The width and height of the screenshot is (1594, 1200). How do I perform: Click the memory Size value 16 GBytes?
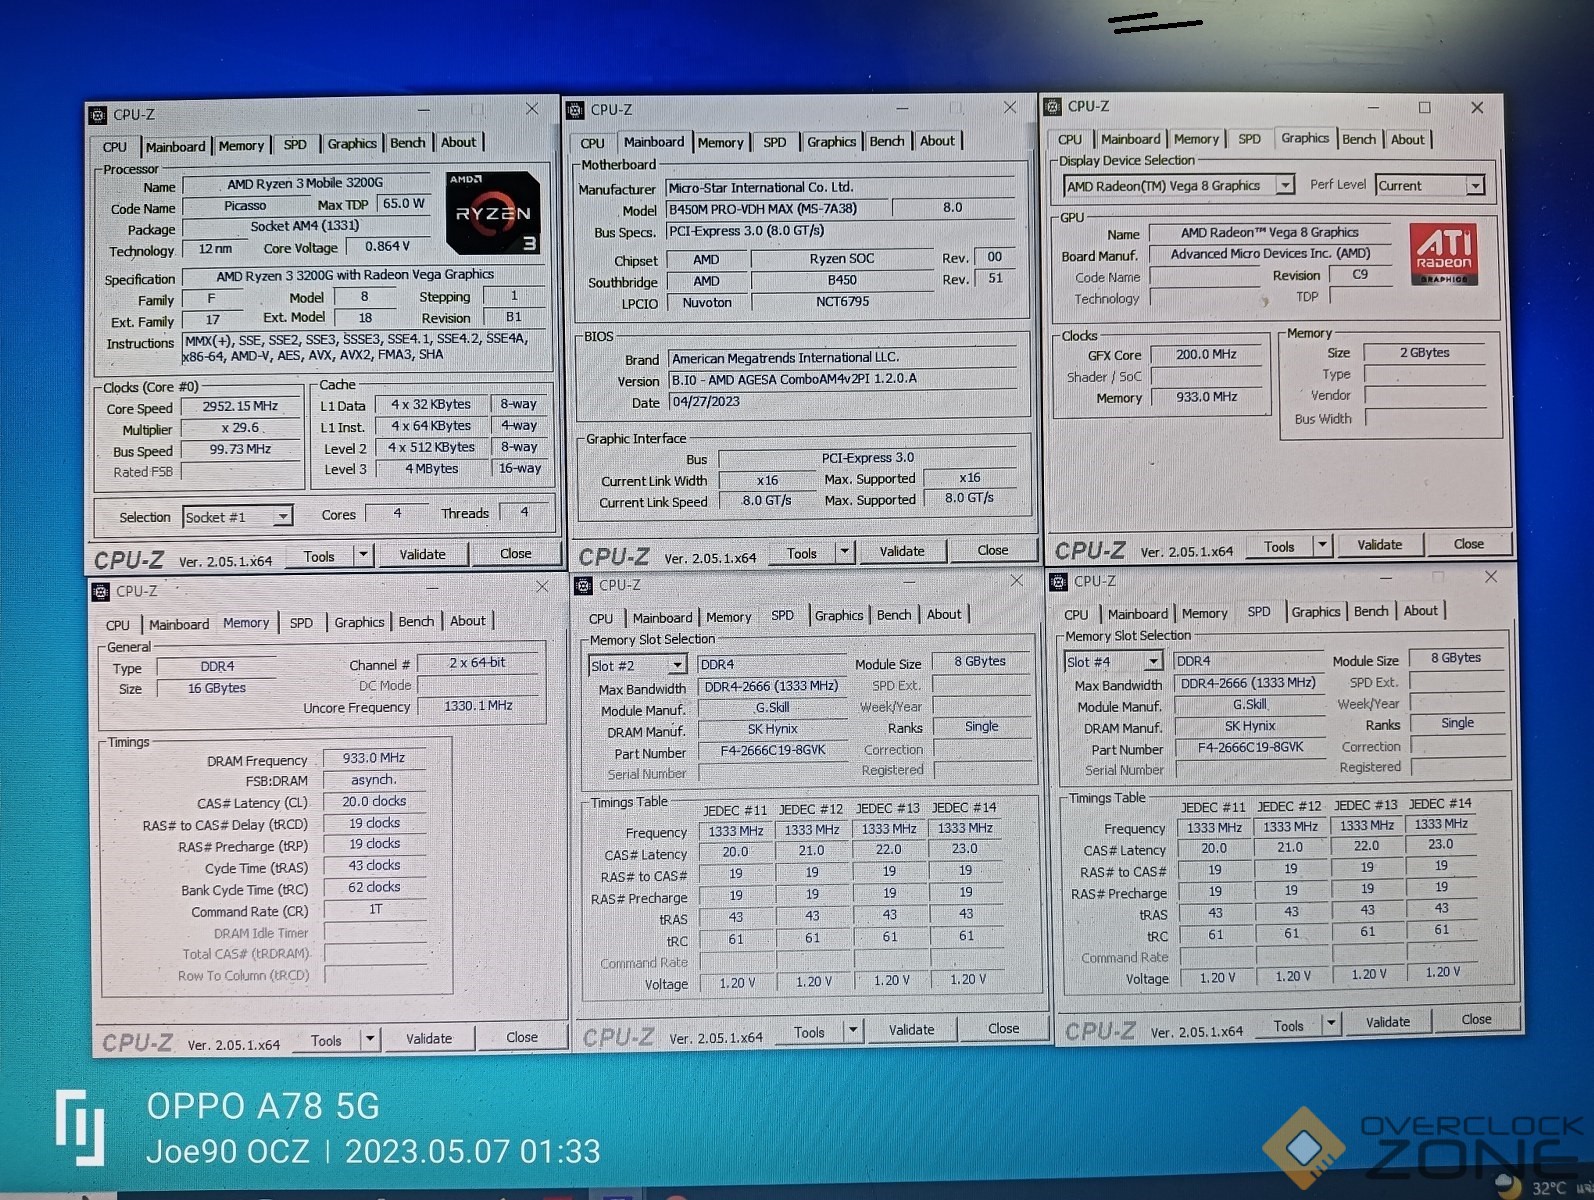tap(217, 688)
